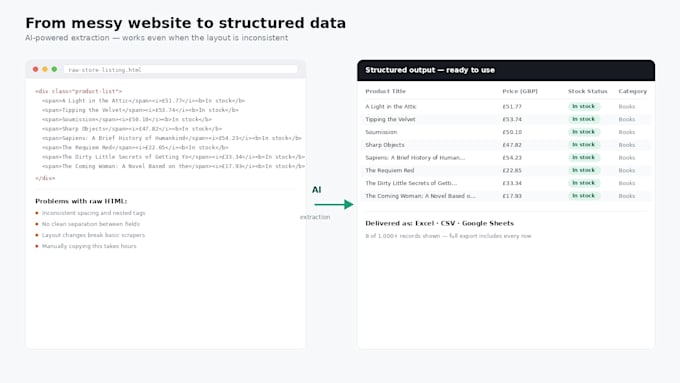Click 'Soumission' table cell
Screen dimensions: 680x383
381,132
